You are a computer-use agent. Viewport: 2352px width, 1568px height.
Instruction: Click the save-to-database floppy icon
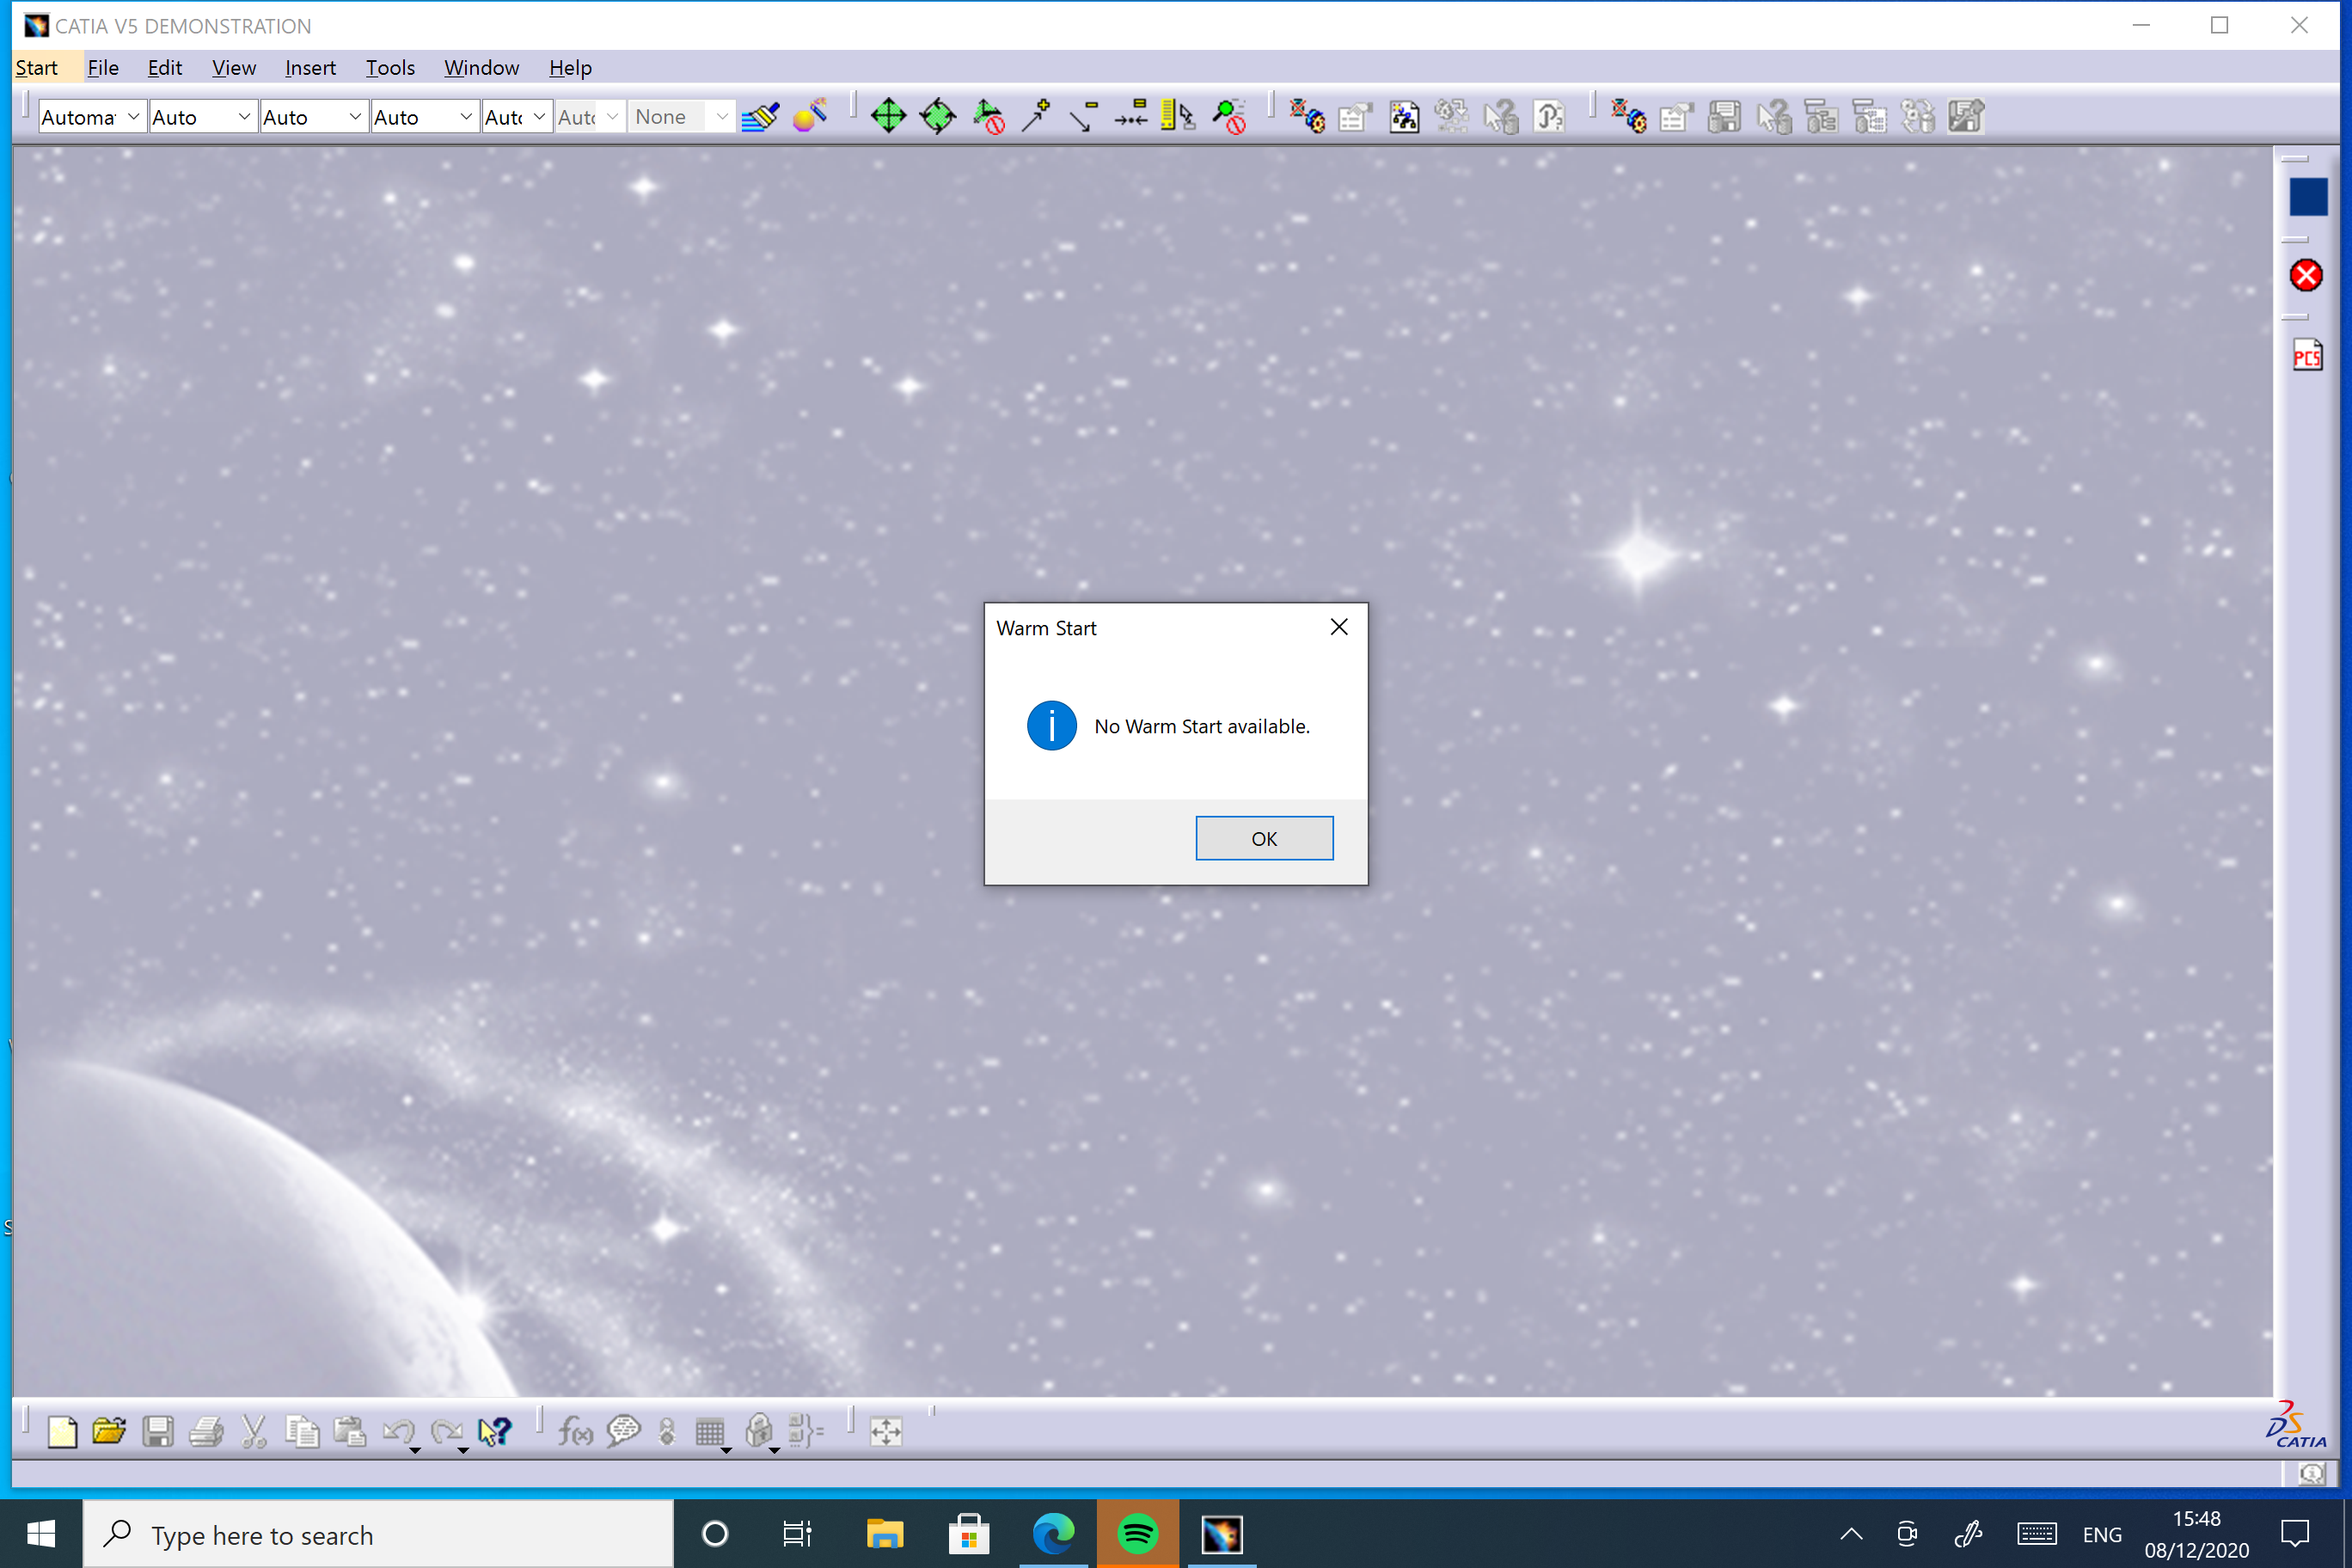(1725, 117)
